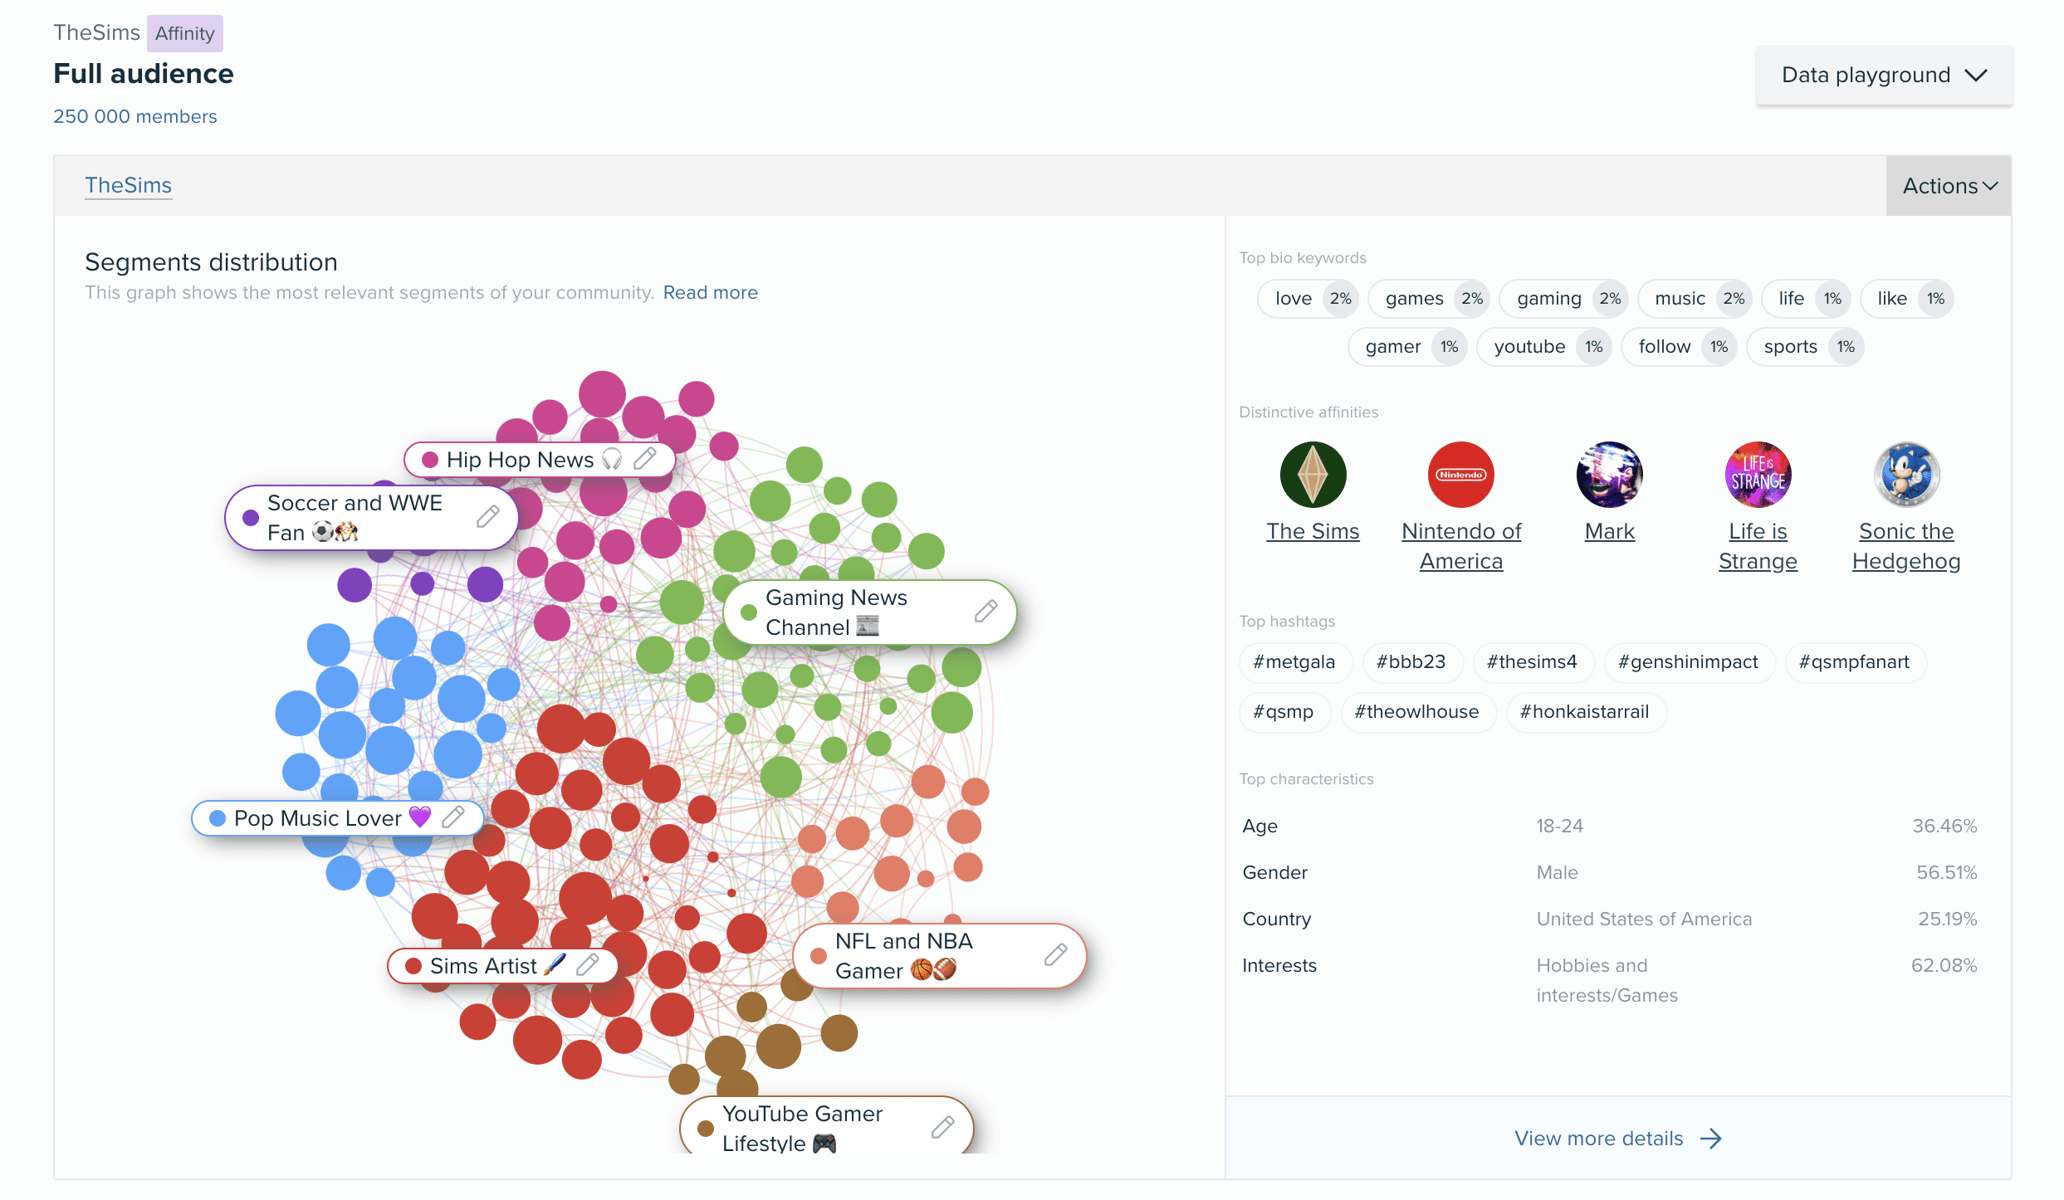Image resolution: width=2064 pixels, height=1200 pixels.
Task: Select the Nintendo of America affinity icon
Action: coord(1460,474)
